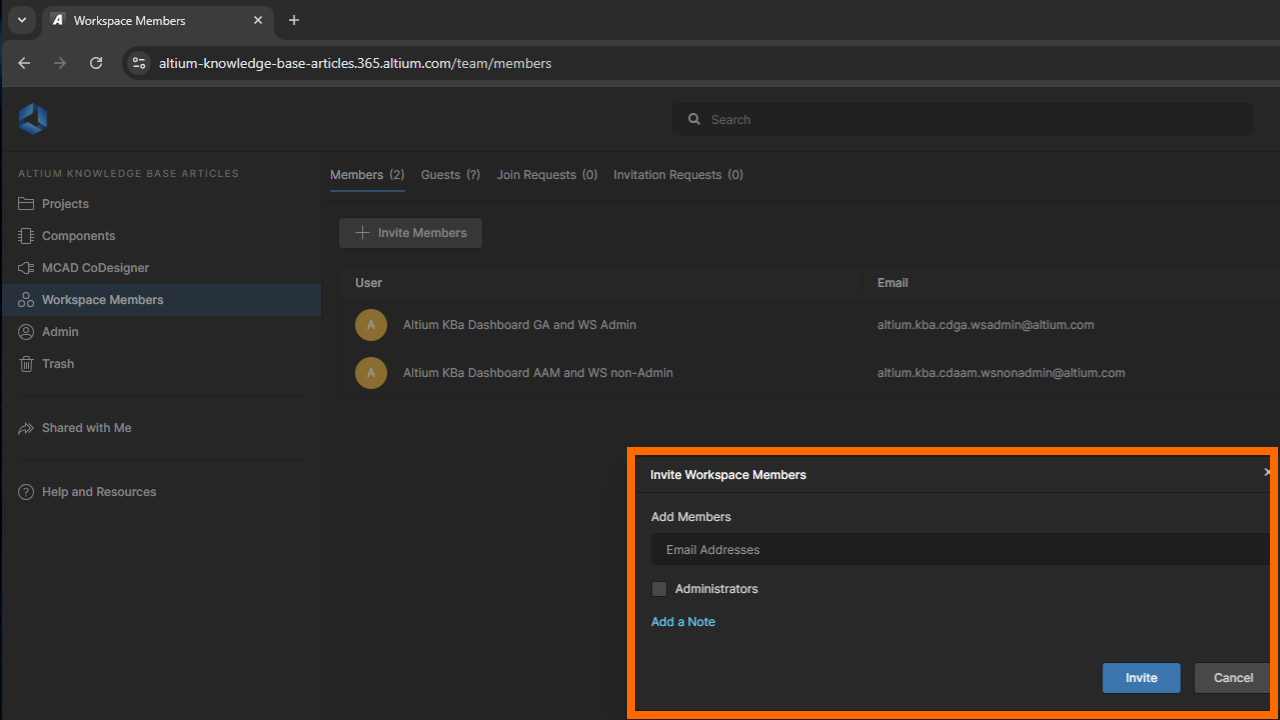Open the Trash folder
The image size is (1280, 720).
[x=58, y=364]
